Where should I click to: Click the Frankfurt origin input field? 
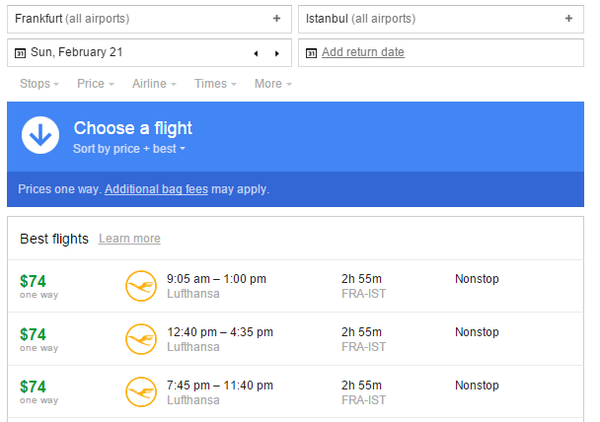coord(140,19)
